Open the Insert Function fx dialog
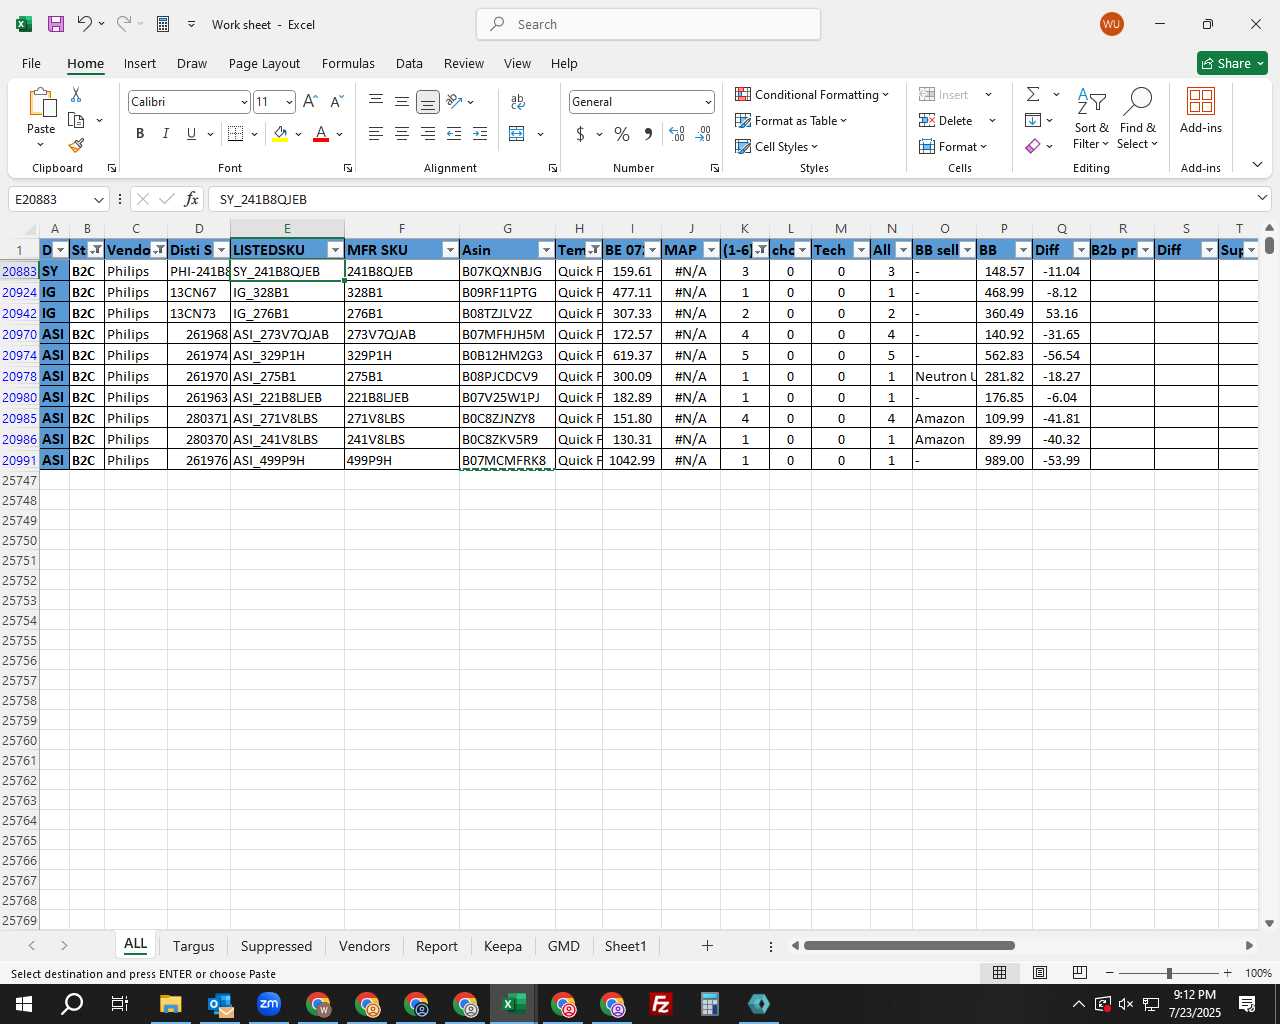Screen dimensions: 1280x1024 click(191, 199)
